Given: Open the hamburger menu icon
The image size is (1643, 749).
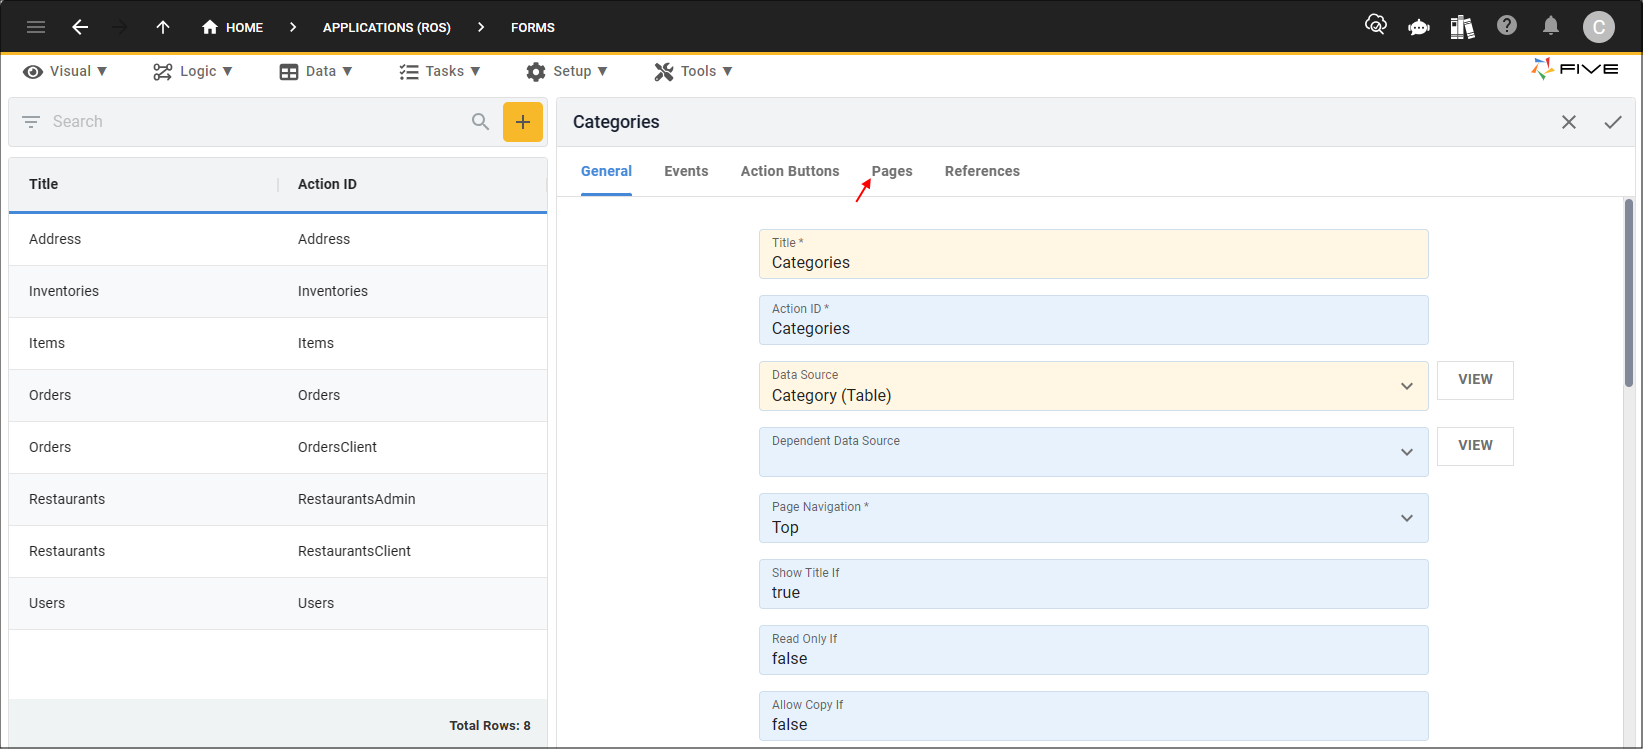Looking at the screenshot, I should [36, 27].
